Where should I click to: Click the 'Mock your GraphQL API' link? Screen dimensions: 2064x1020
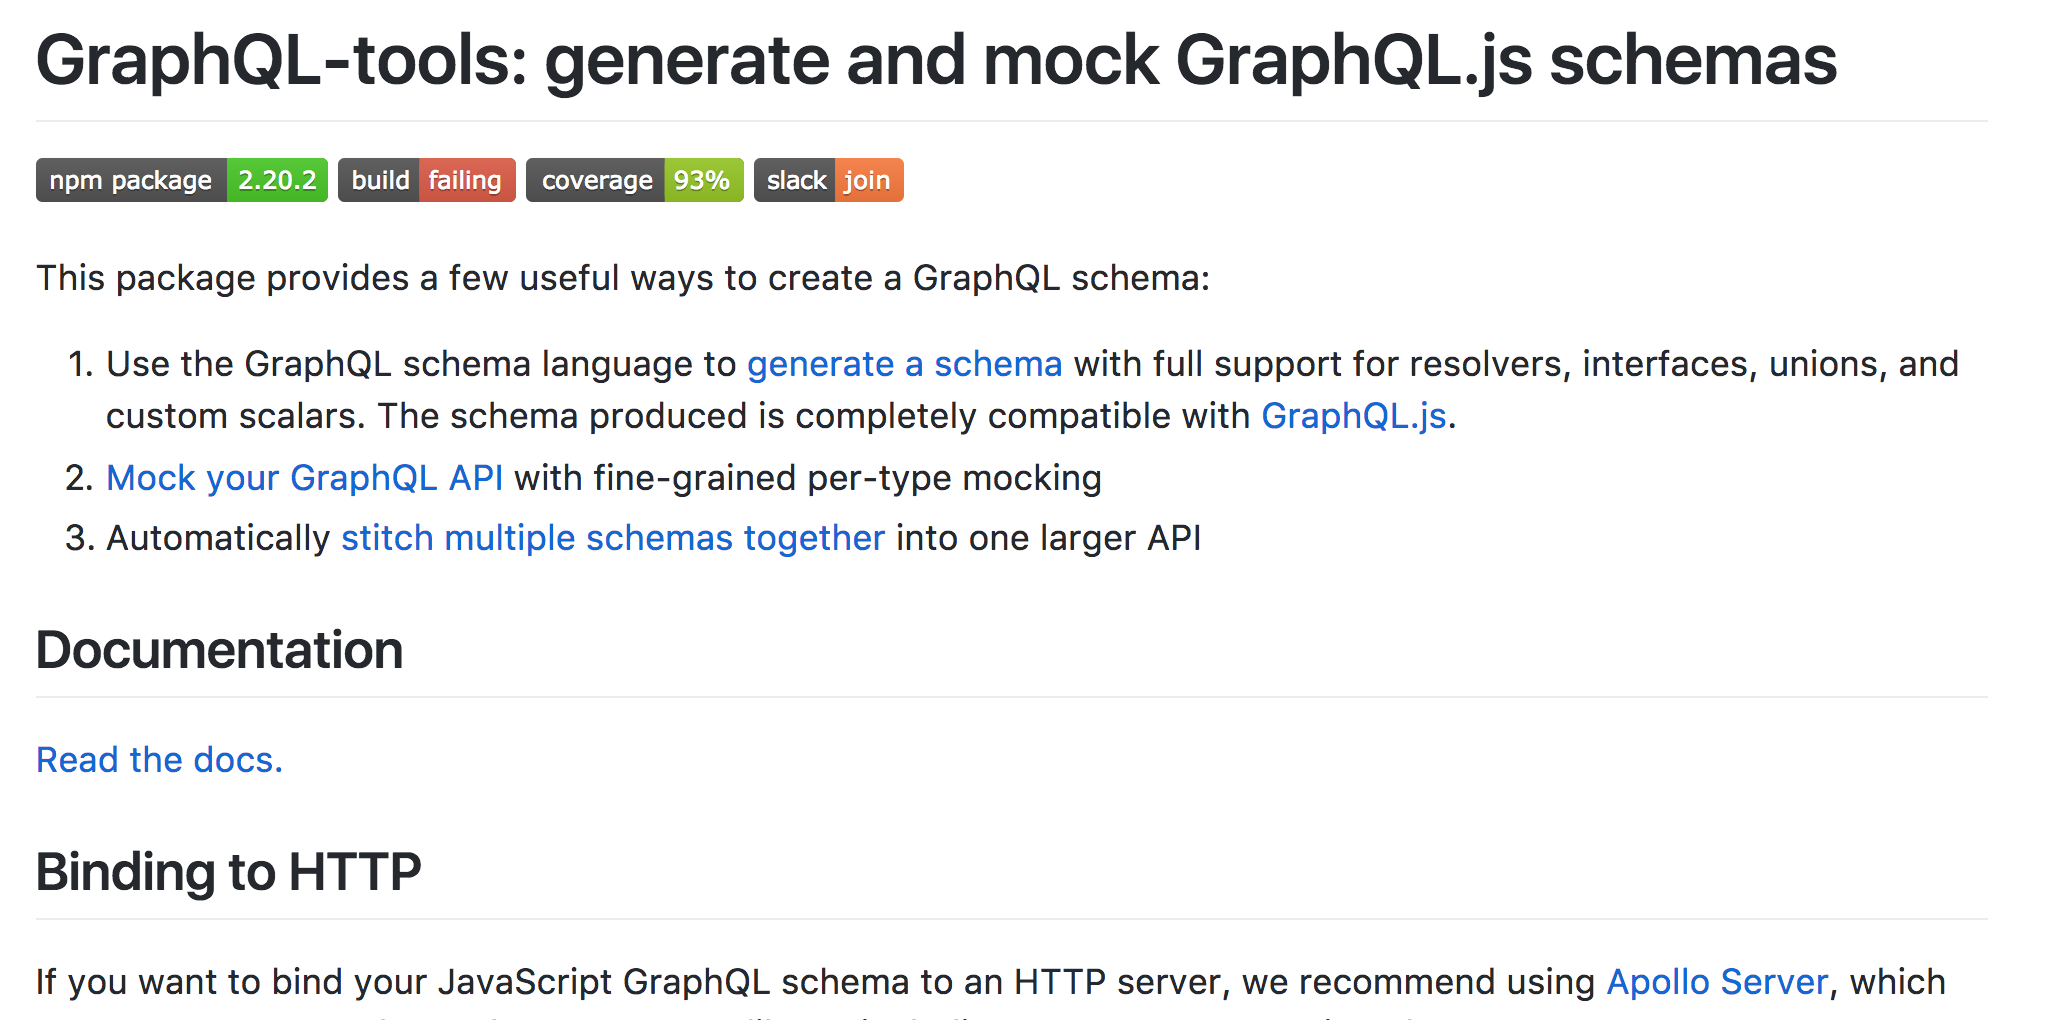click(x=305, y=478)
